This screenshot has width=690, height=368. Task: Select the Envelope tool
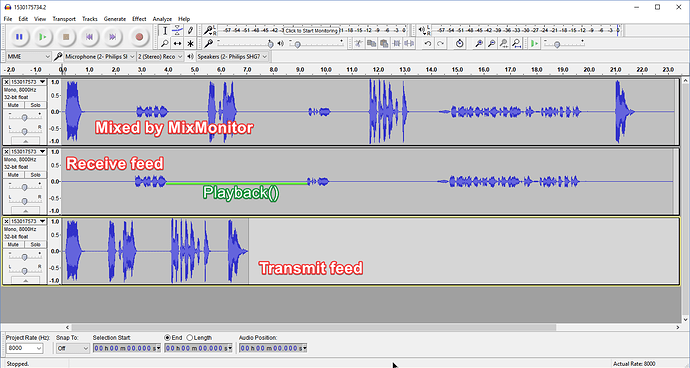point(177,30)
